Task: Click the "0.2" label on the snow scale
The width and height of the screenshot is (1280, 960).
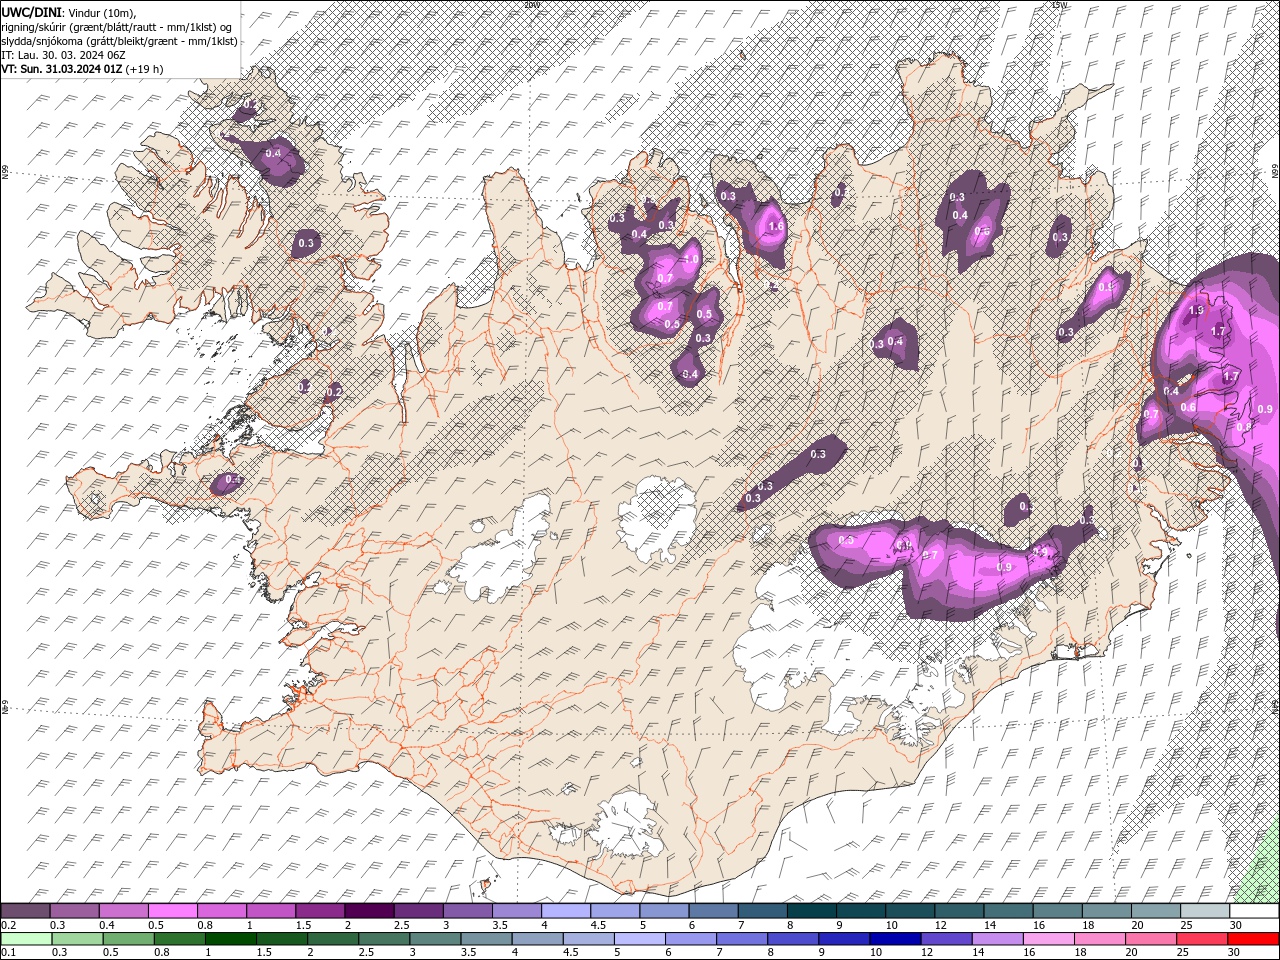Action: pos(8,926)
